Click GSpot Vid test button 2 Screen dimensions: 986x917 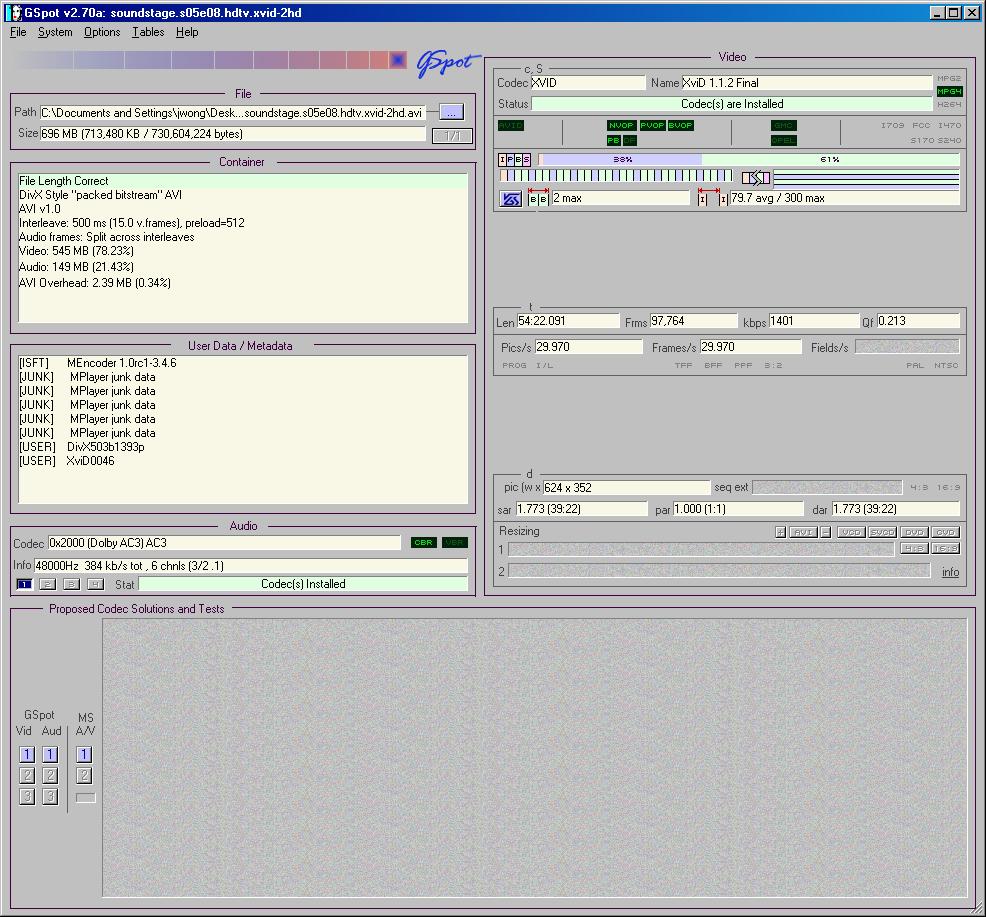pyautogui.click(x=27, y=775)
